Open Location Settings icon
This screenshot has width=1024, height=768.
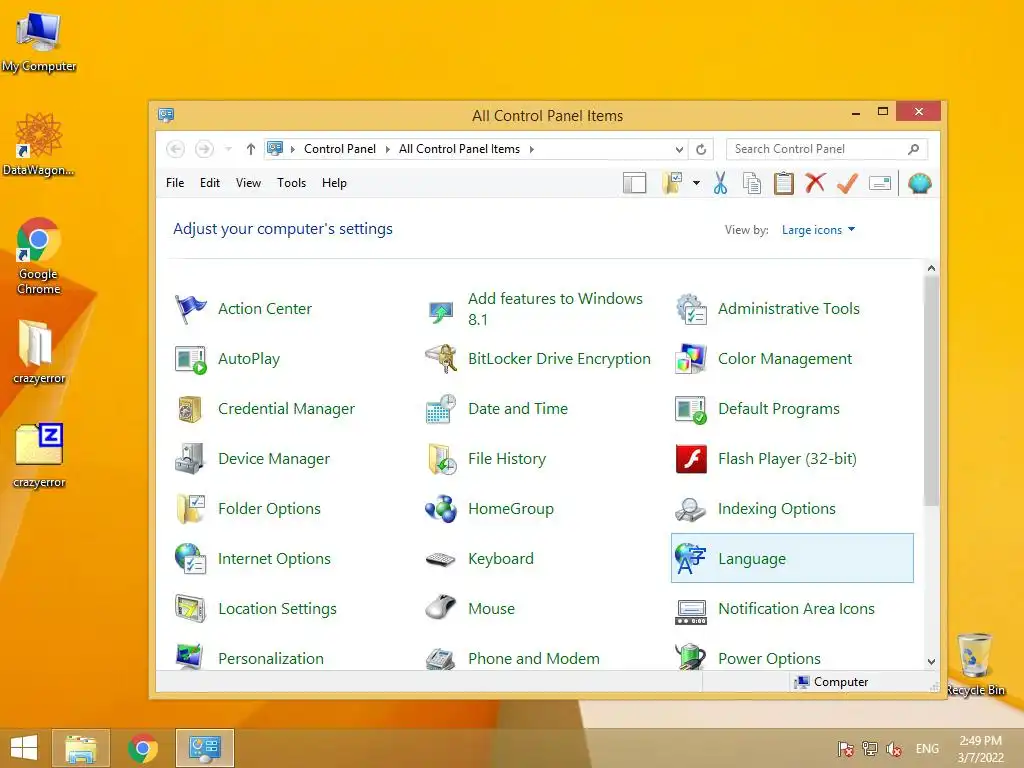(x=190, y=609)
